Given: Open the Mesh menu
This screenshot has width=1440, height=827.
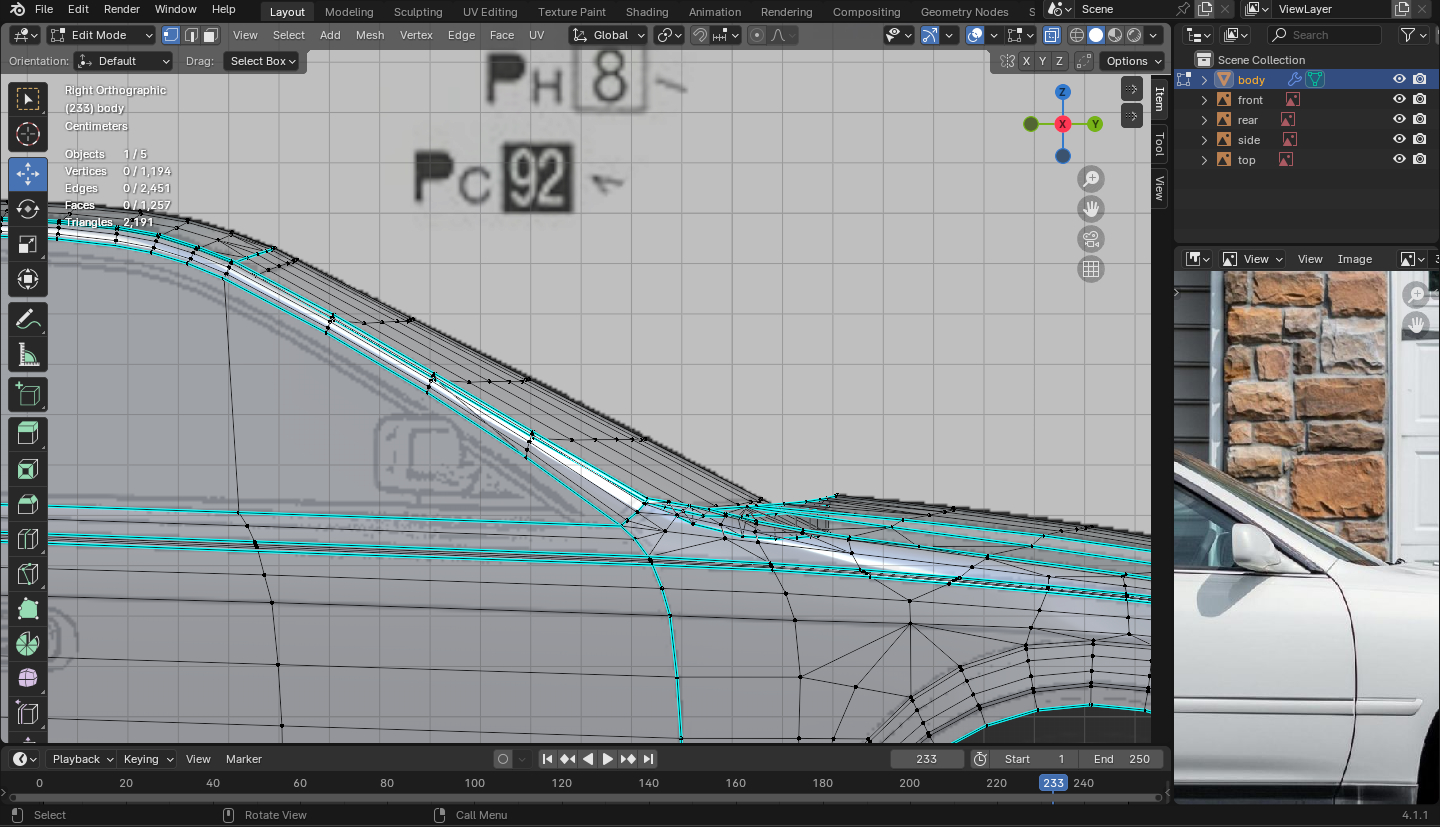Looking at the screenshot, I should [369, 35].
